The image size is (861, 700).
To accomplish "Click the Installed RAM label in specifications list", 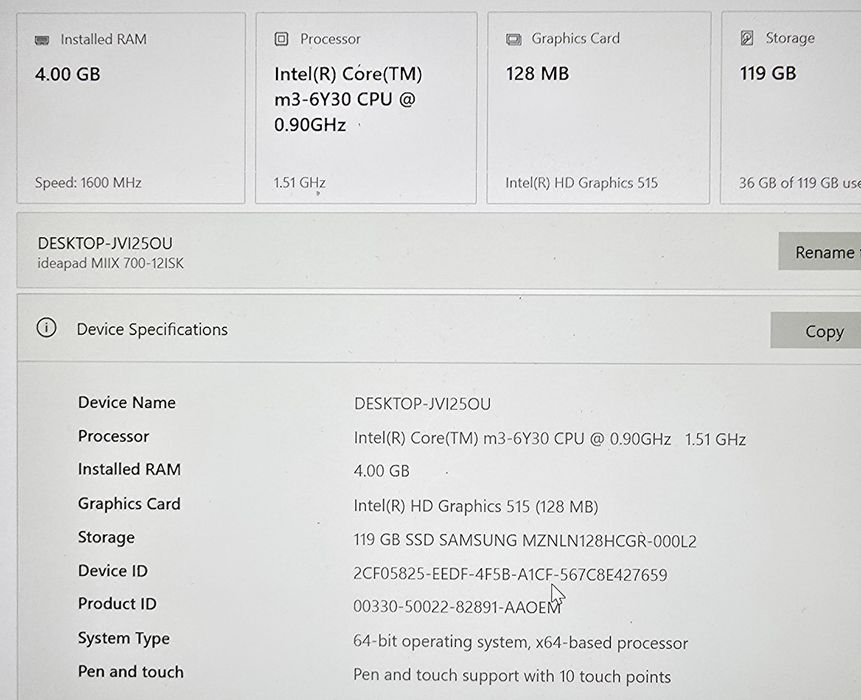I will pyautogui.click(x=129, y=469).
